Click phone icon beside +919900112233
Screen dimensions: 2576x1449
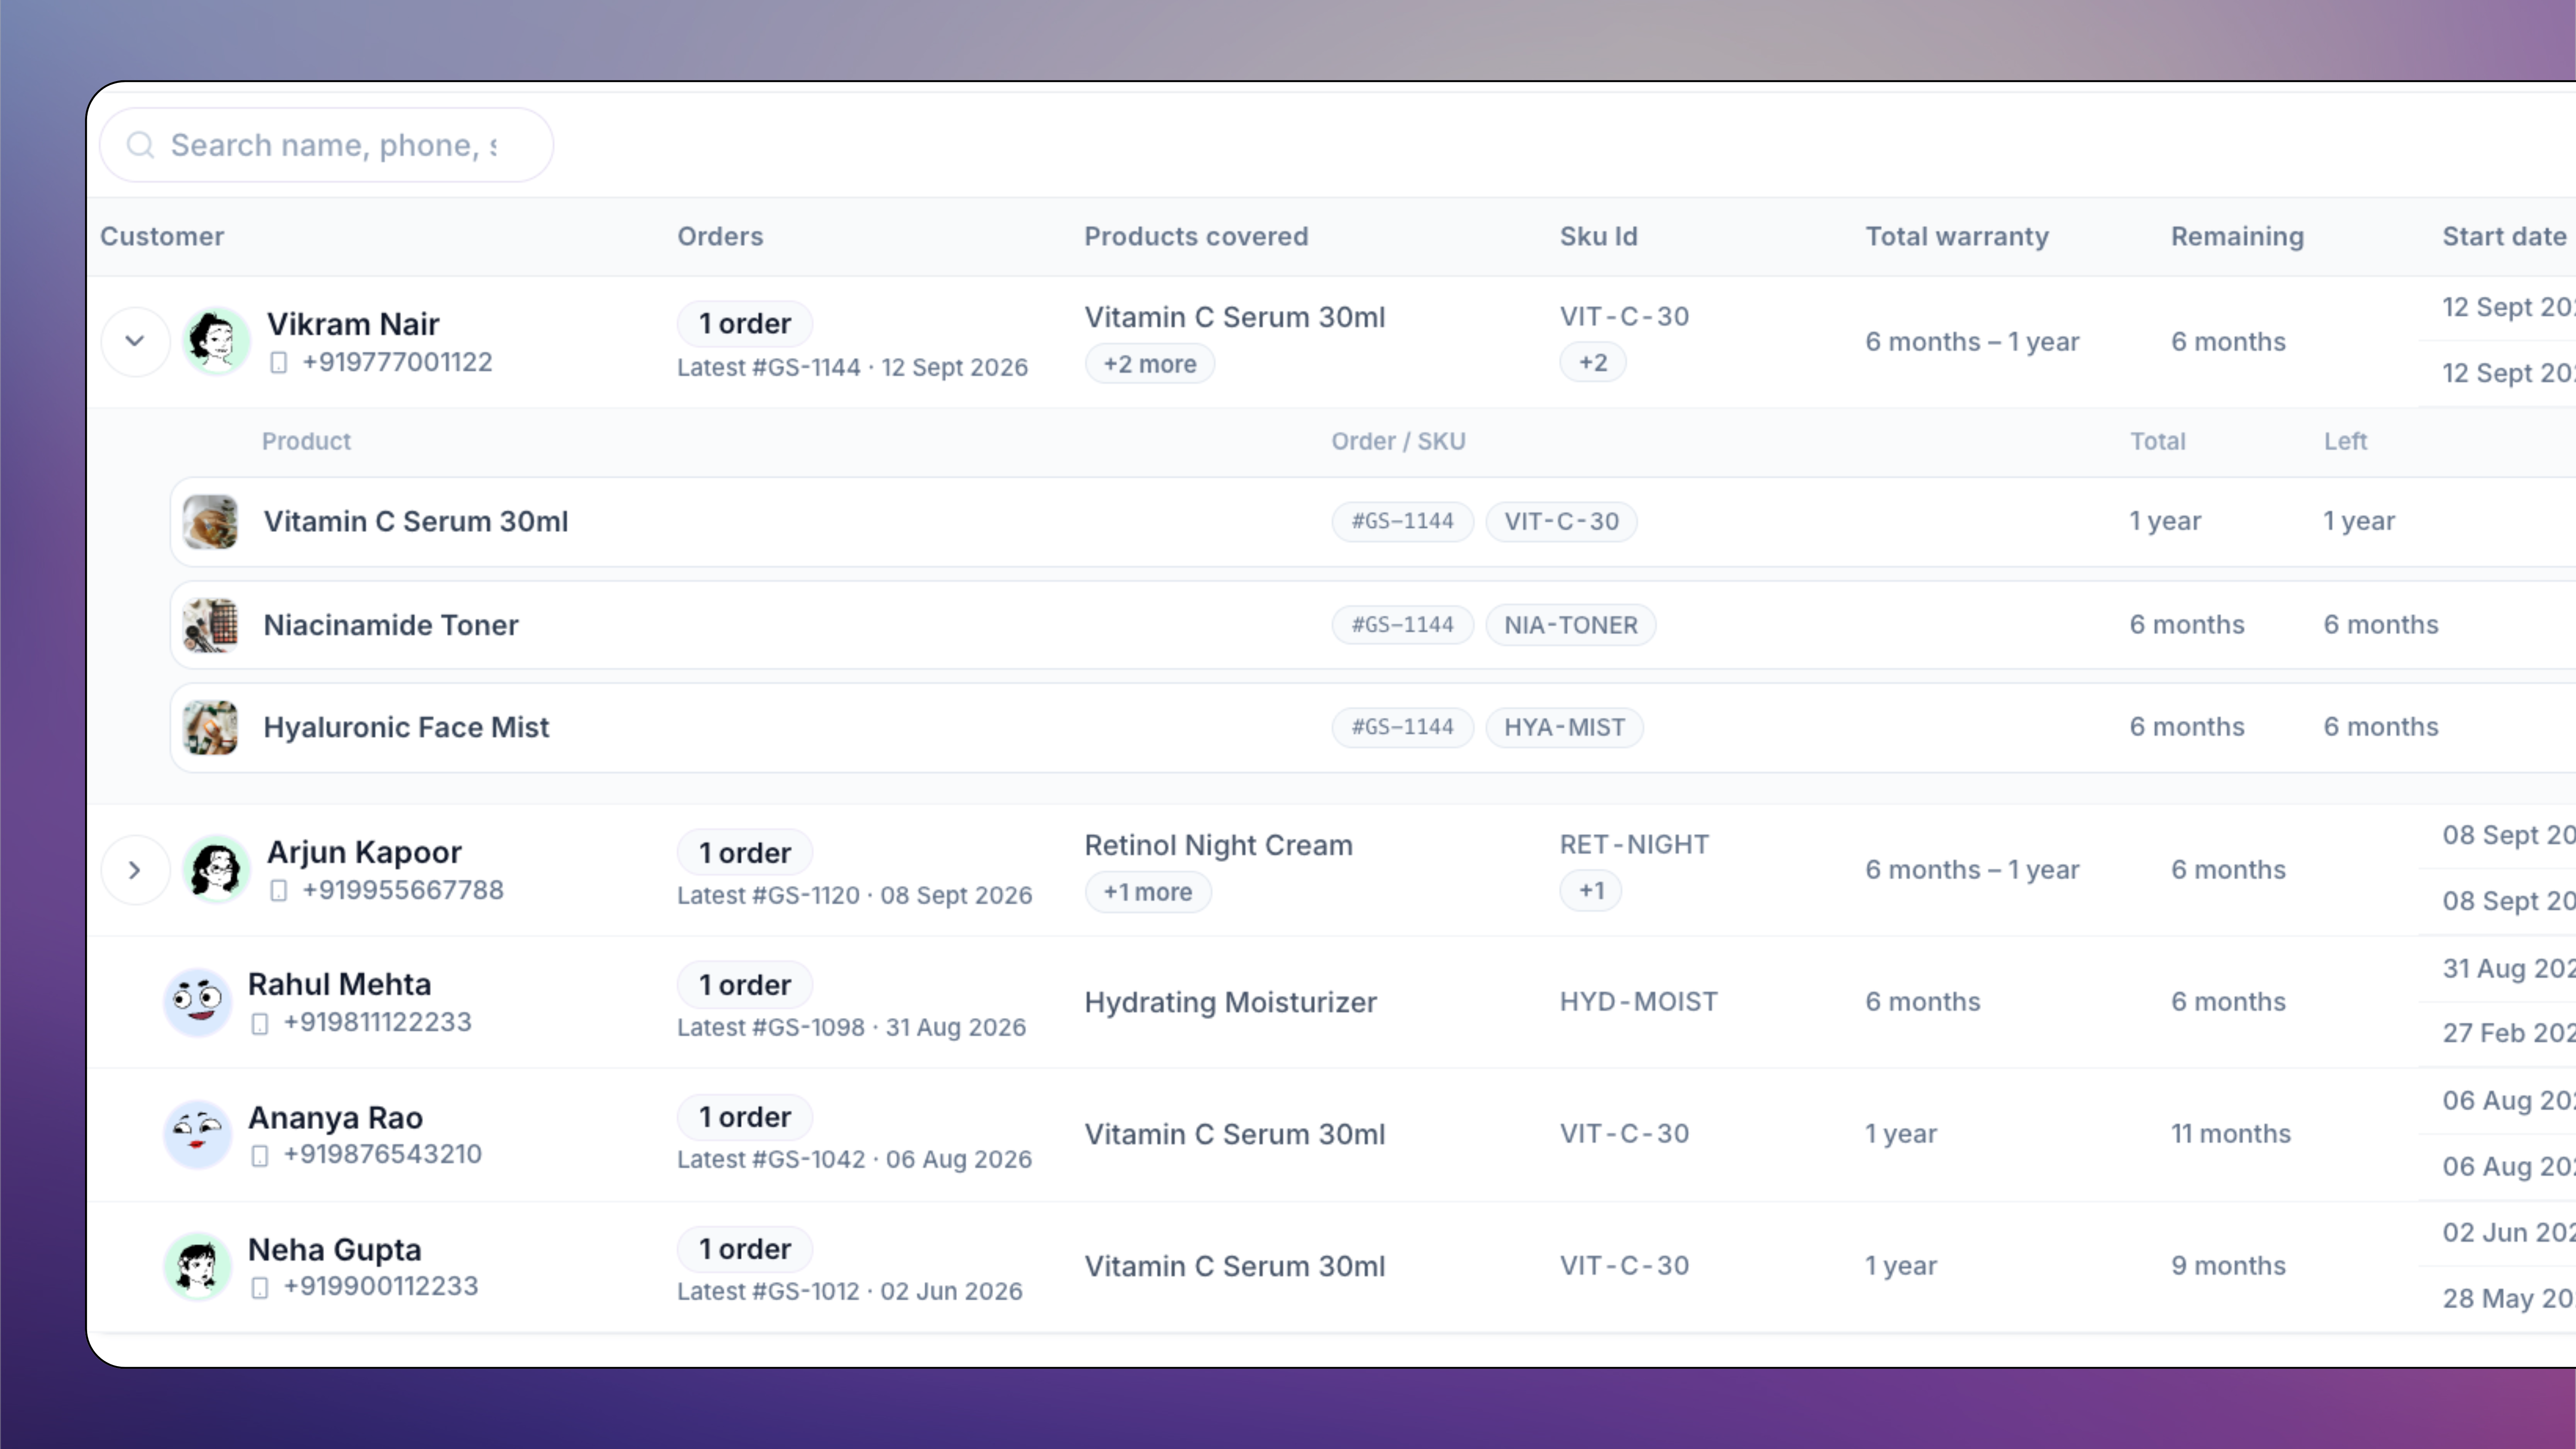click(260, 1287)
